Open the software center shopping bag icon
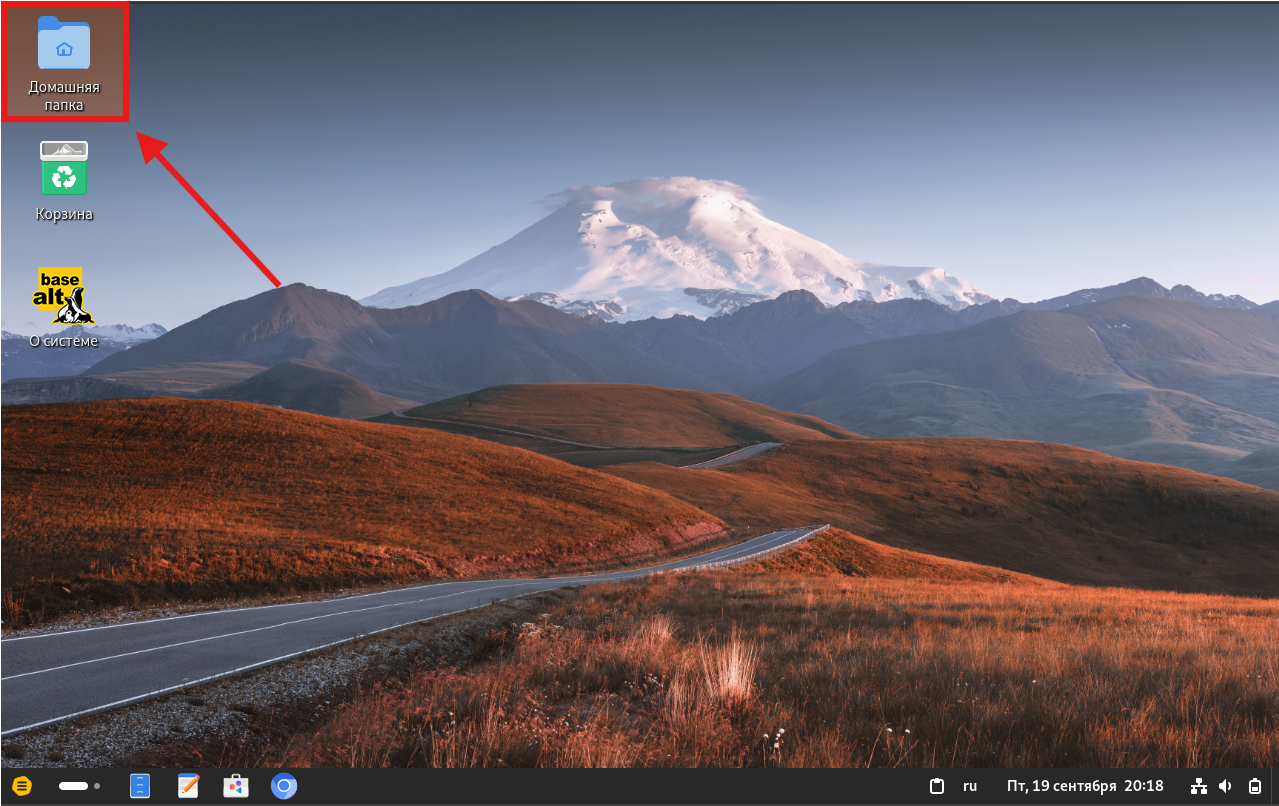Image resolution: width=1279 pixels, height=806 pixels. pos(236,786)
